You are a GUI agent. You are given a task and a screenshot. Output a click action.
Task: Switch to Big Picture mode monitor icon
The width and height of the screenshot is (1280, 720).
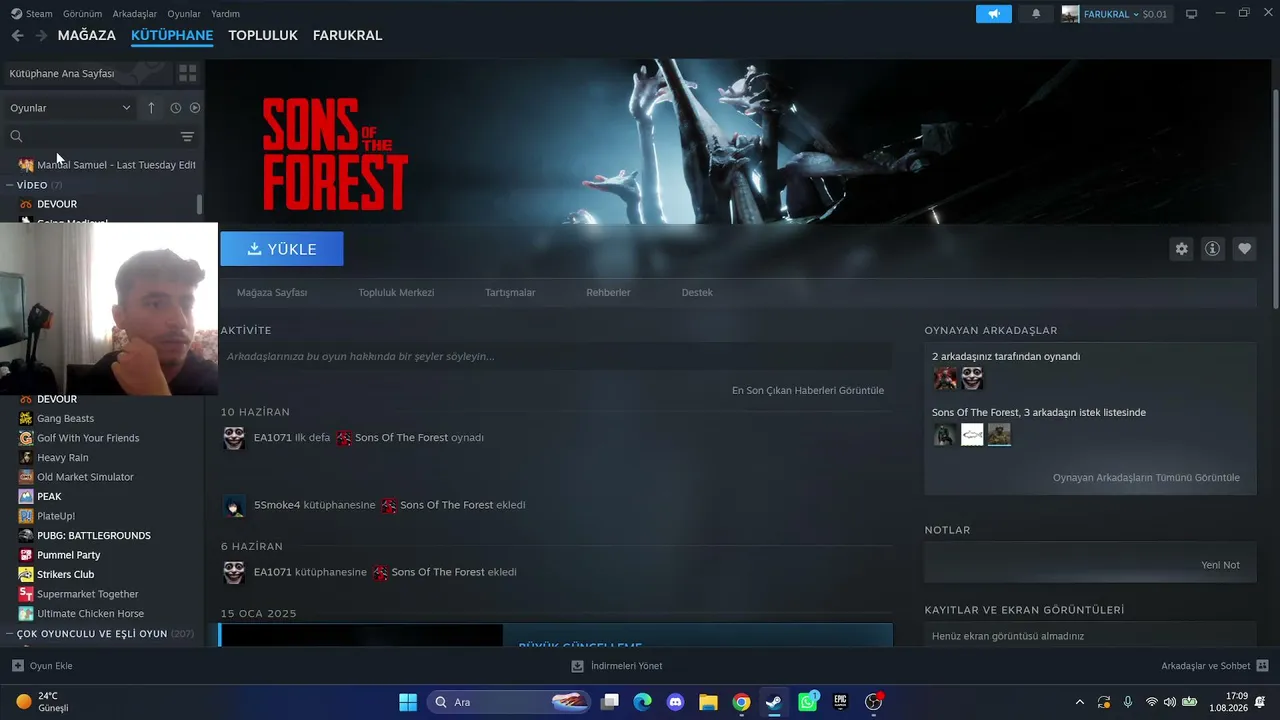coord(1191,14)
